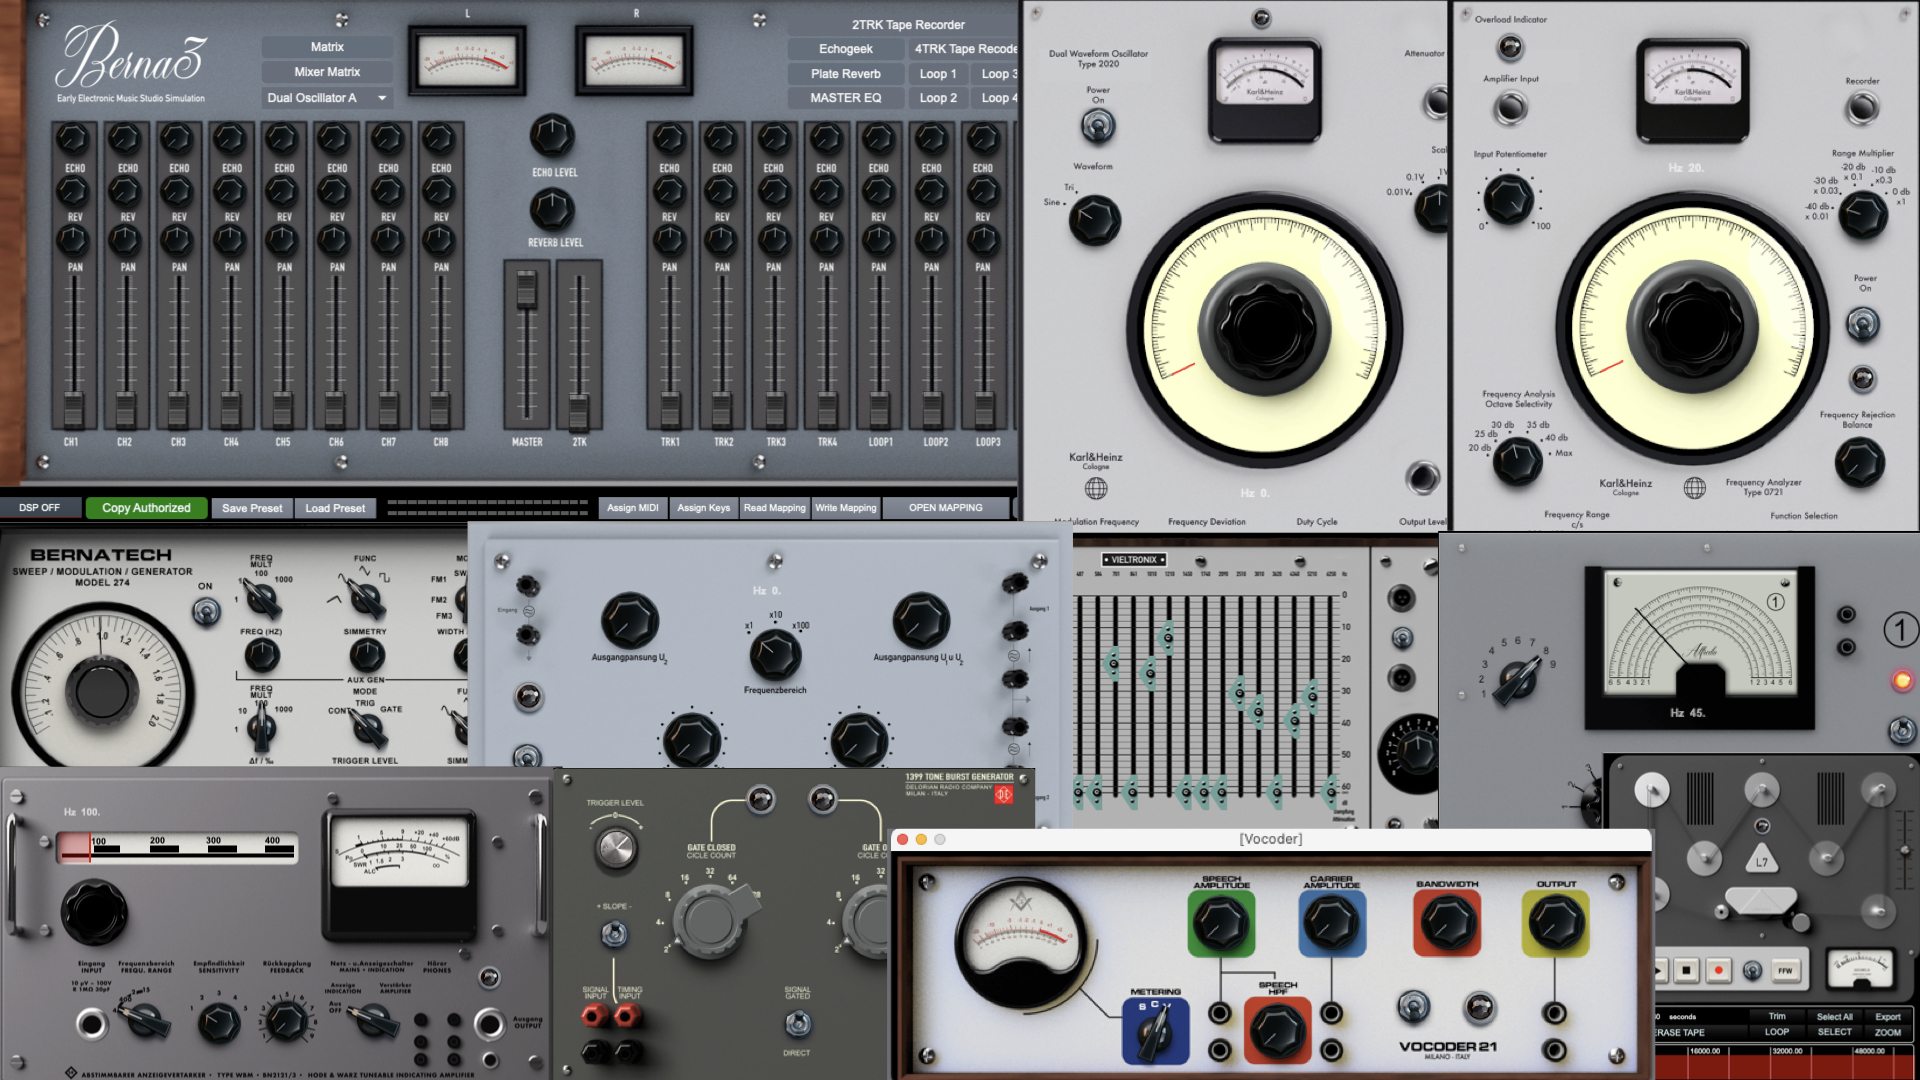Open the Plate Reverb panel
This screenshot has height=1080, width=1920.
point(845,73)
